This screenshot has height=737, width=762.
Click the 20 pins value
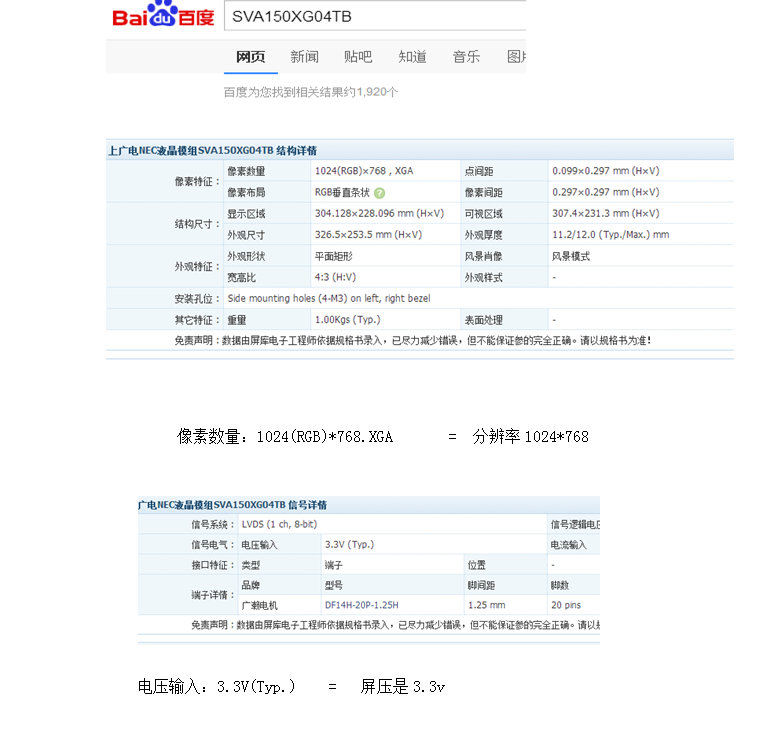566,605
